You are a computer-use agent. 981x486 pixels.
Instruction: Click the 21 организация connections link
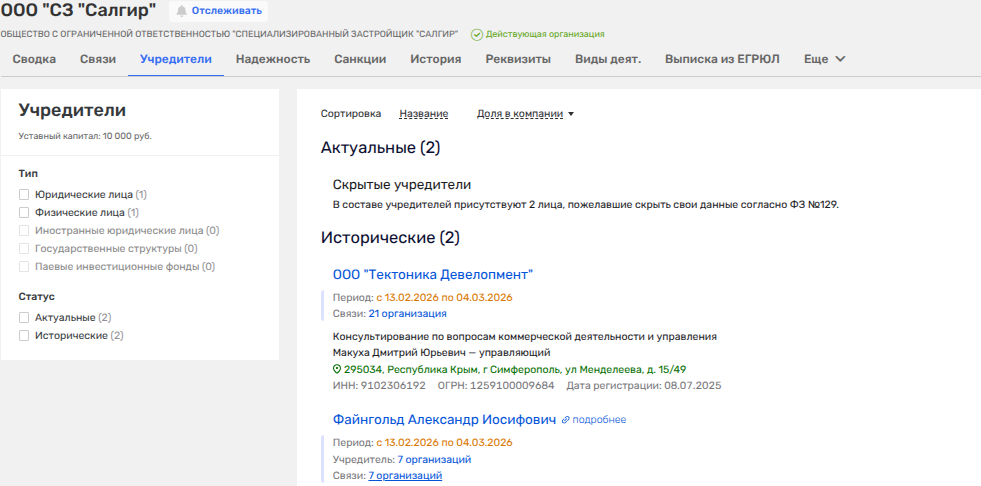click(x=407, y=313)
